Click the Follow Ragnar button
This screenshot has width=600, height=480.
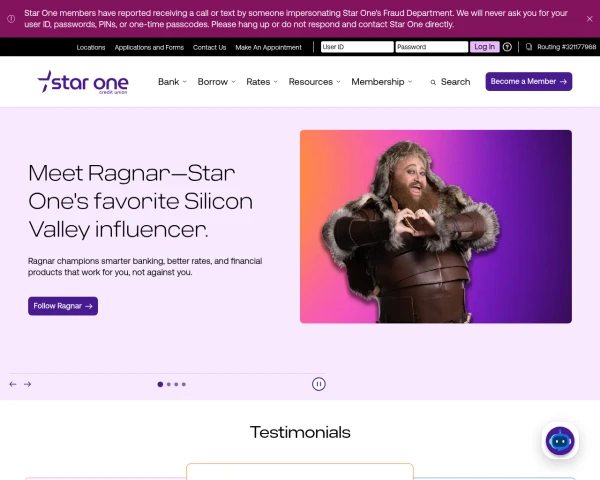63,306
